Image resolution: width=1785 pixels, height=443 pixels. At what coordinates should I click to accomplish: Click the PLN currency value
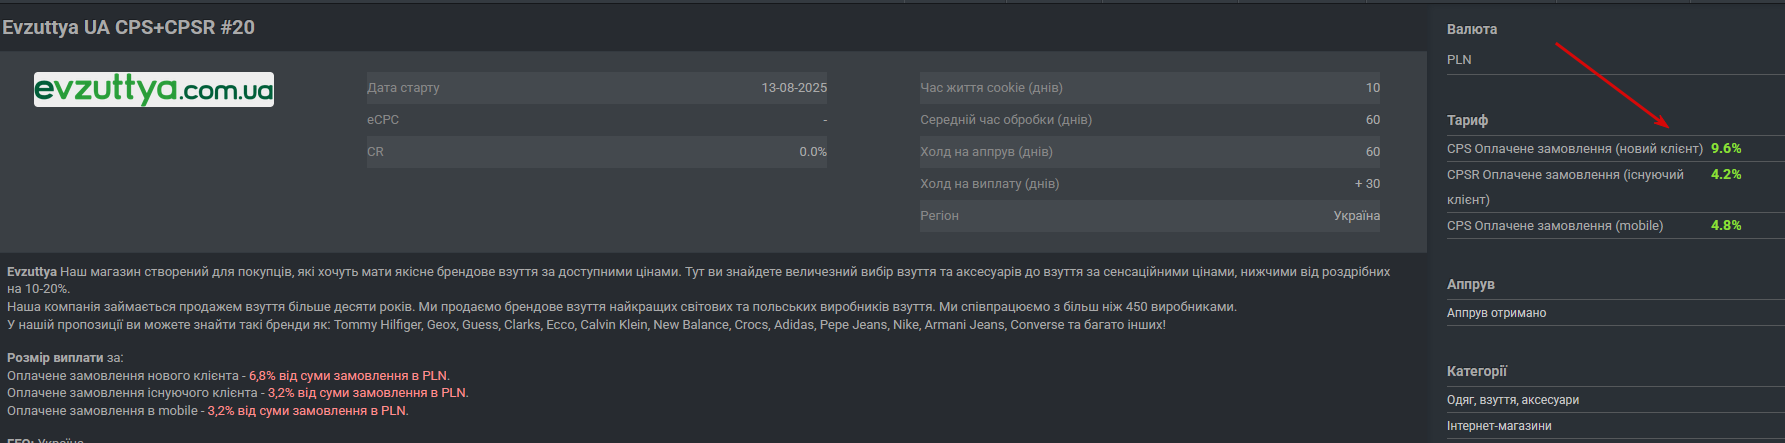pyautogui.click(x=1459, y=60)
